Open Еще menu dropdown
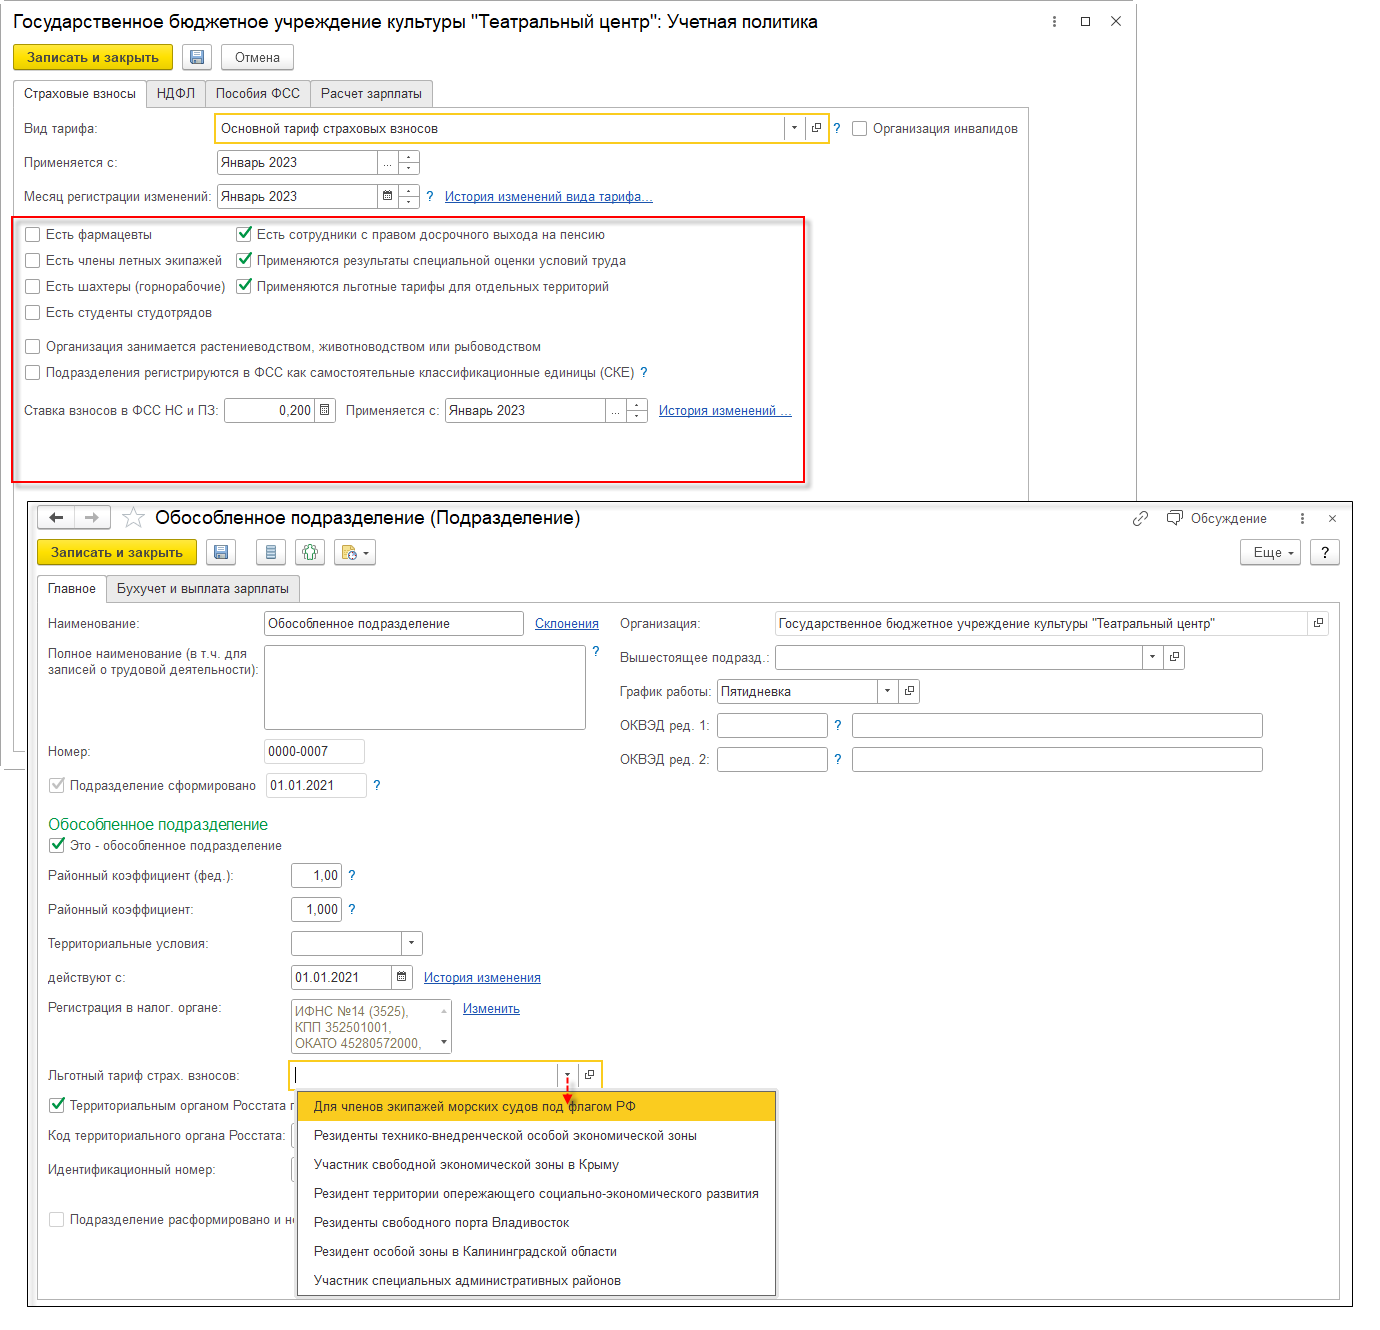Viewport: 1380px width, 1330px height. 1271,552
